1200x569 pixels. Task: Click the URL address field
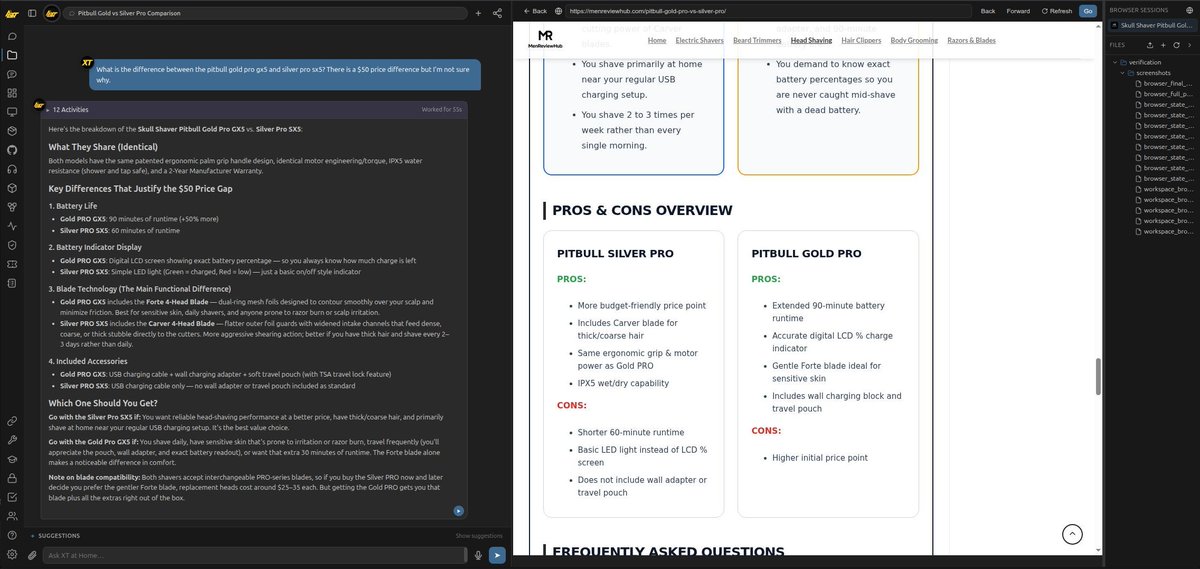[768, 11]
